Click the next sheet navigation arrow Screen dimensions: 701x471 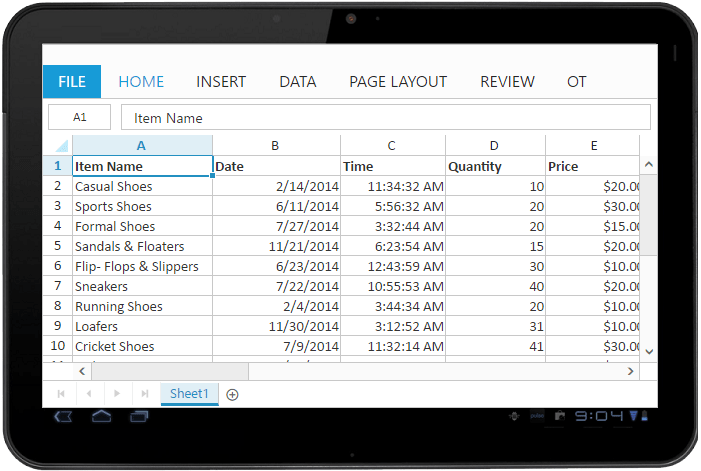pyautogui.click(x=117, y=394)
